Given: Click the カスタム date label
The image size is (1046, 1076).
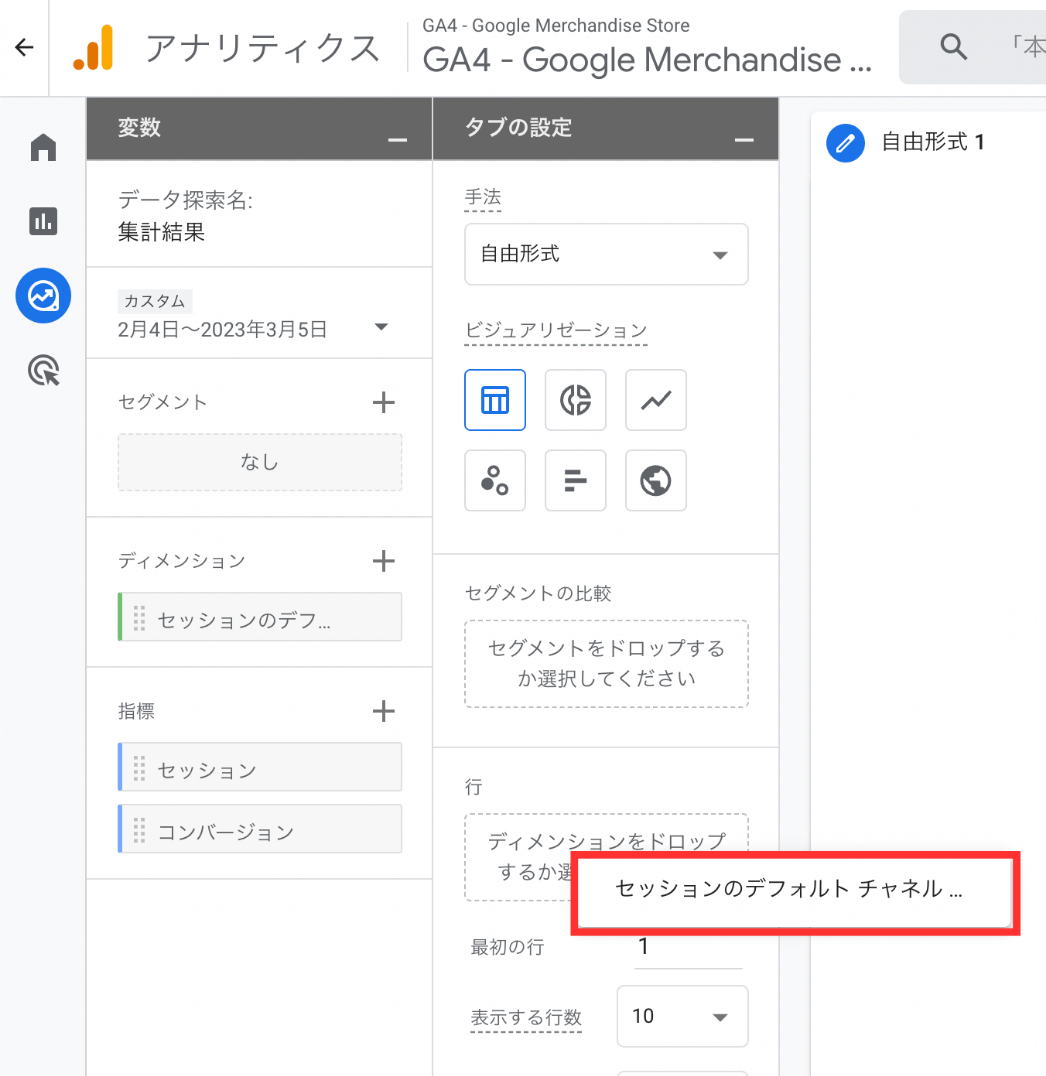Looking at the screenshot, I should (154, 301).
